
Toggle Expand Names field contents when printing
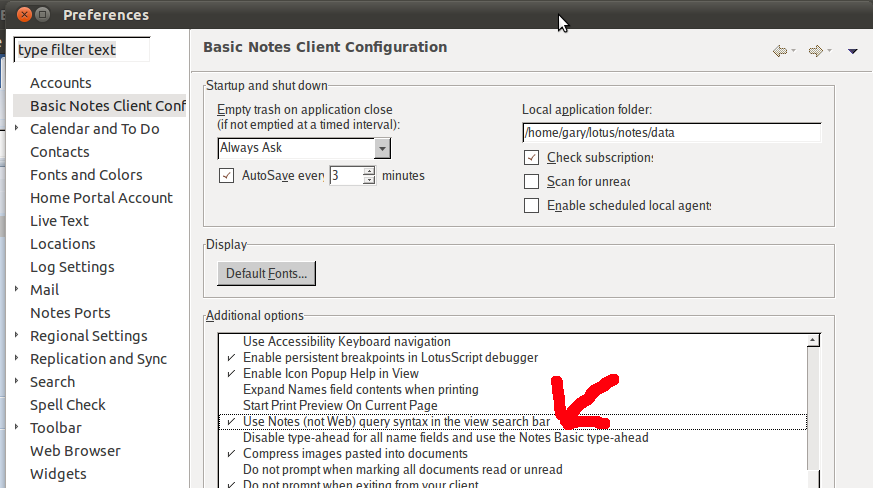pos(361,390)
